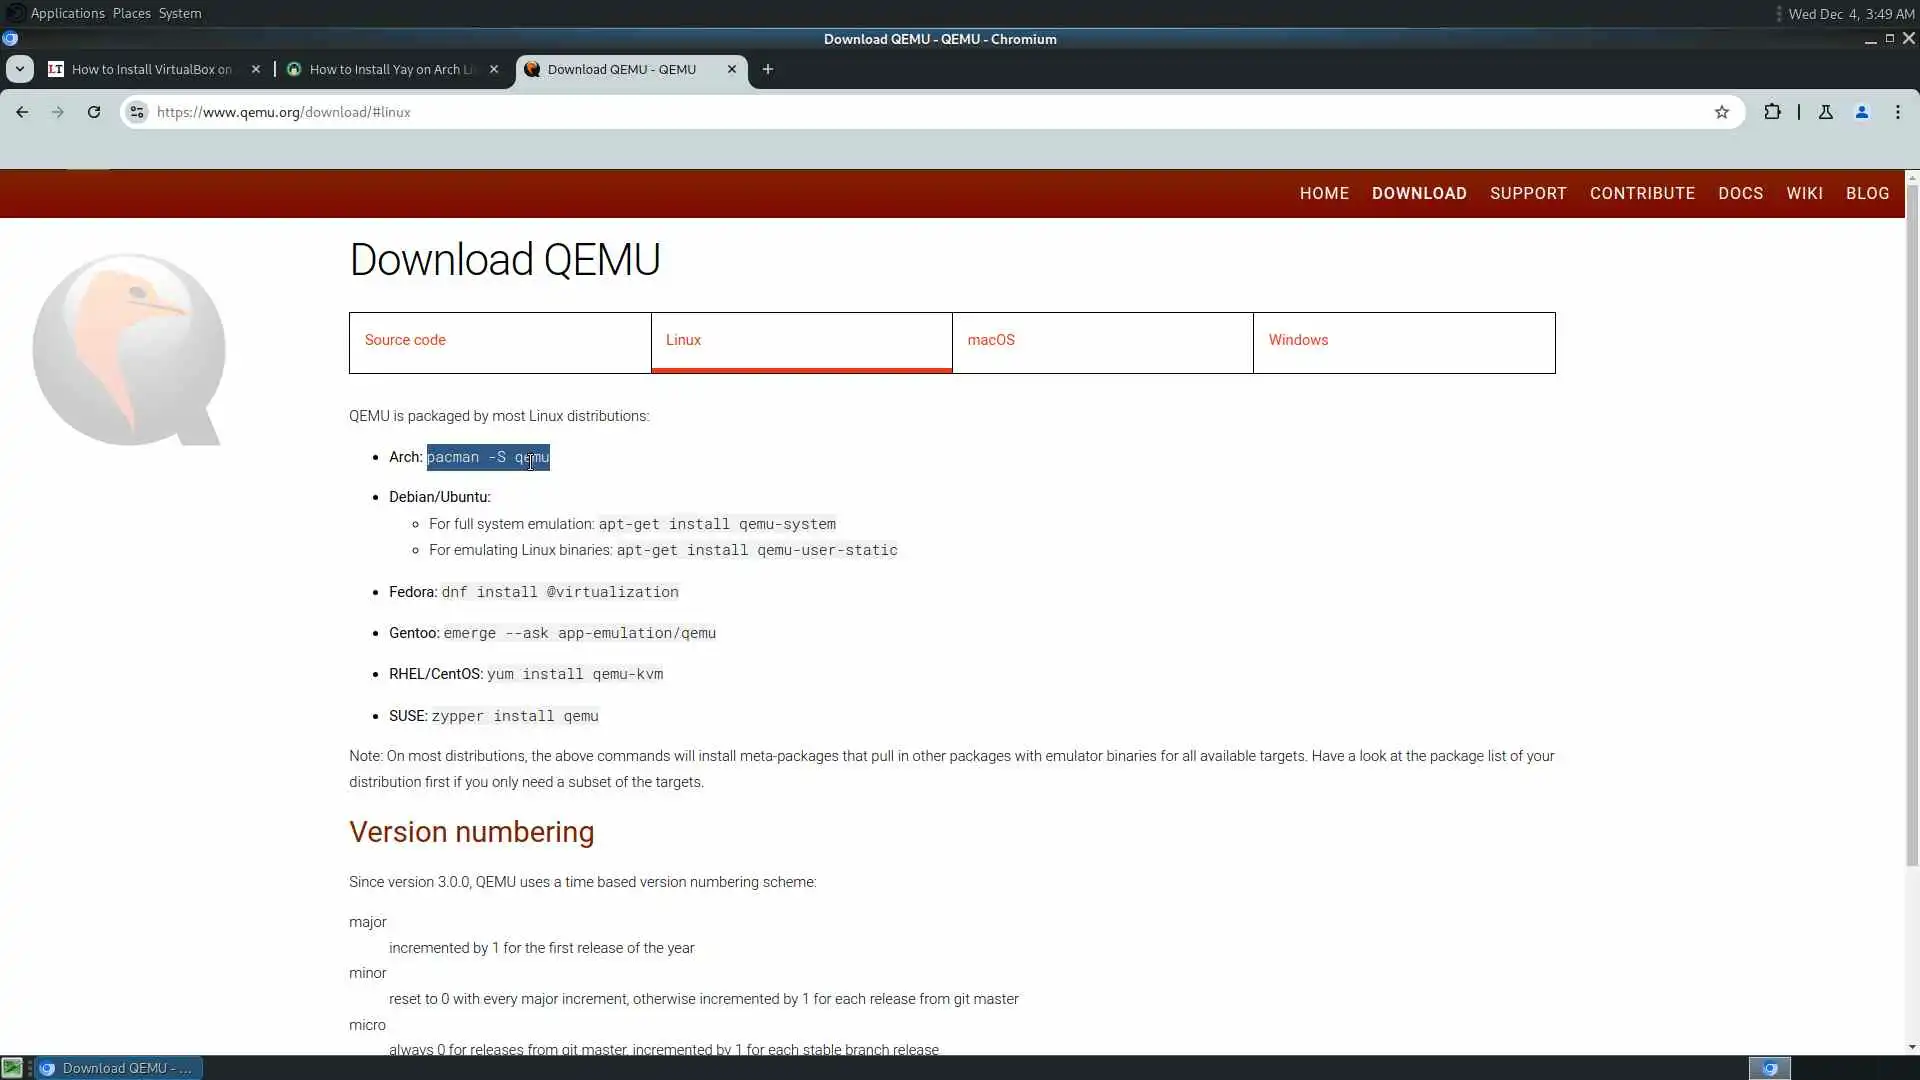Open a new browser tab
The height and width of the screenshot is (1080, 1920).
tap(767, 69)
